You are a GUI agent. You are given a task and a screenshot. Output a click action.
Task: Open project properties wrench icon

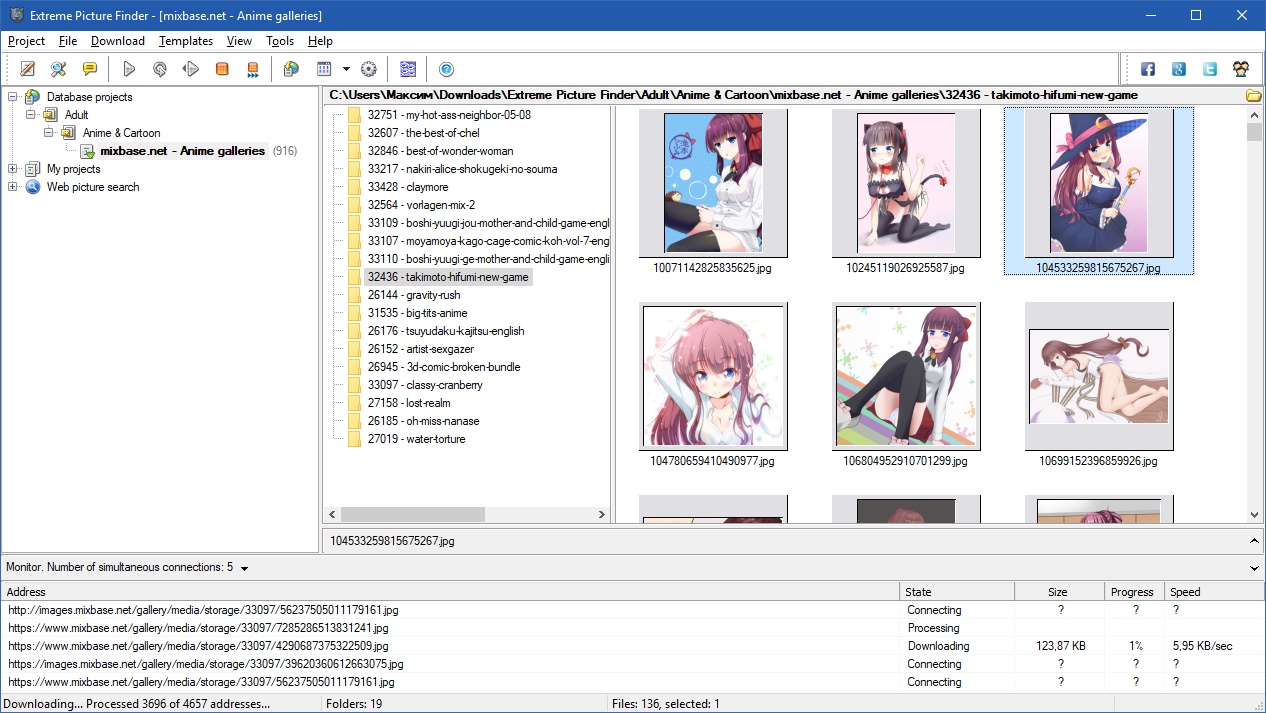point(59,69)
